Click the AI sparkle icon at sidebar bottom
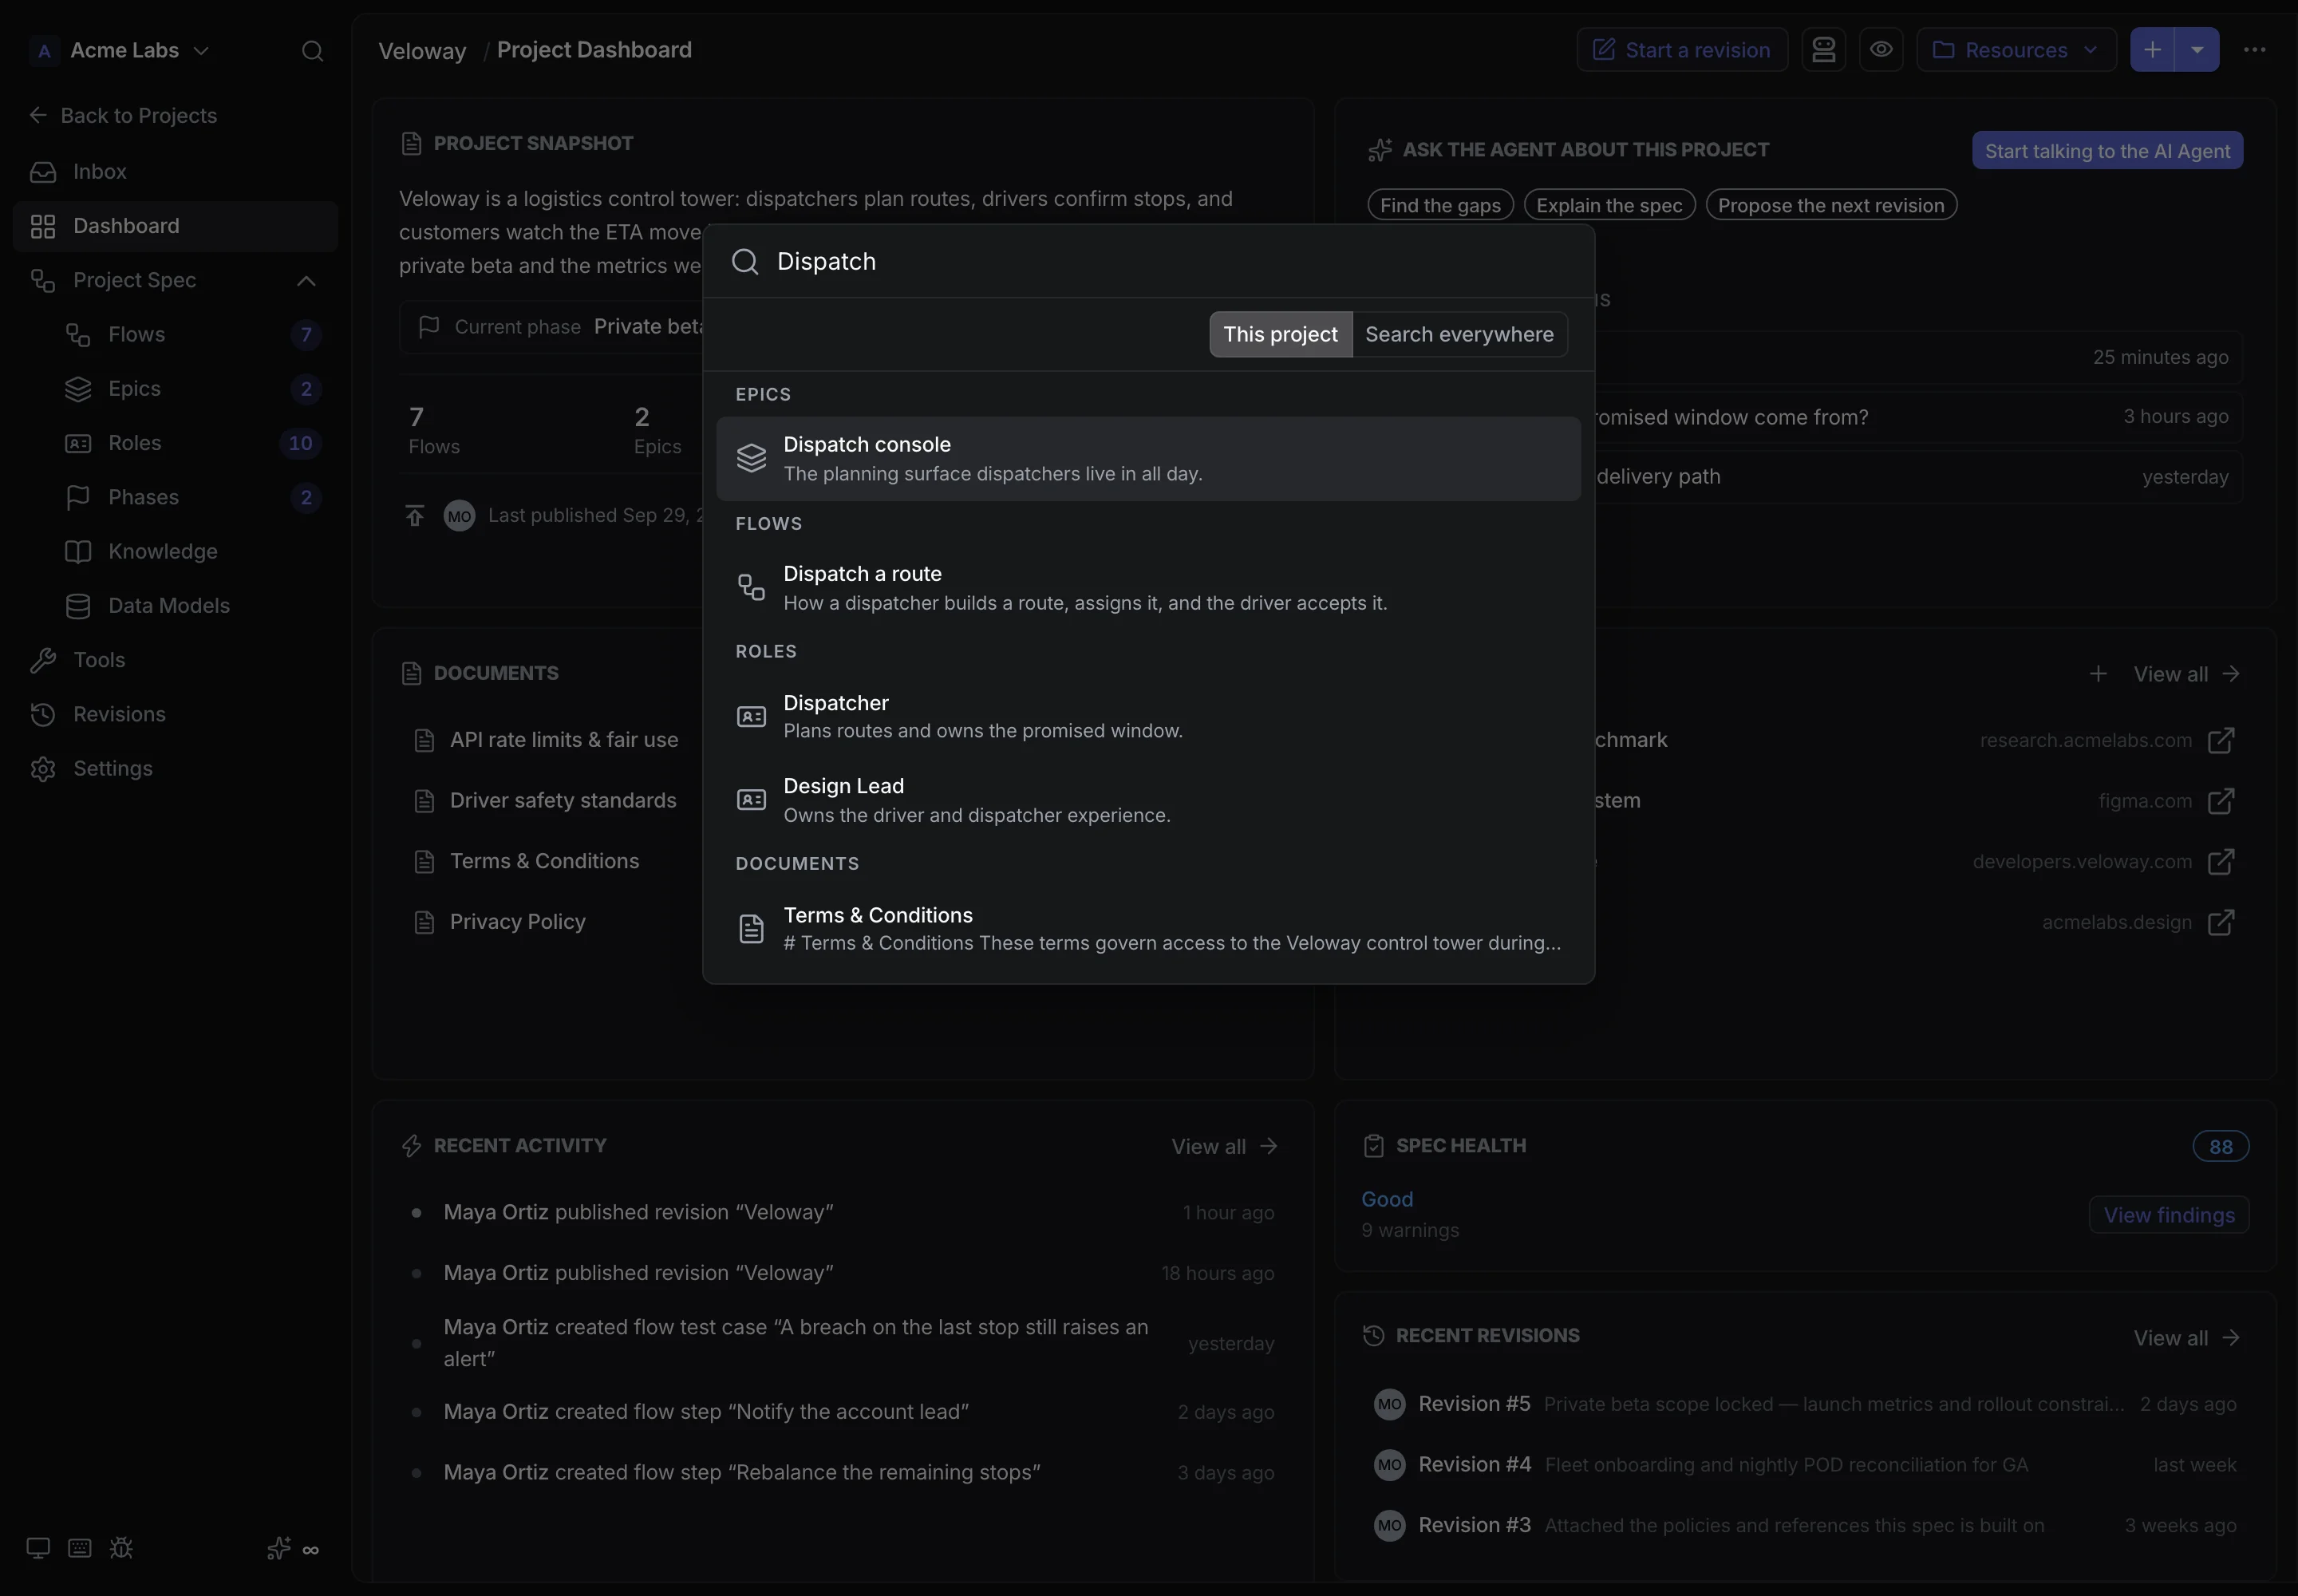 pyautogui.click(x=279, y=1548)
